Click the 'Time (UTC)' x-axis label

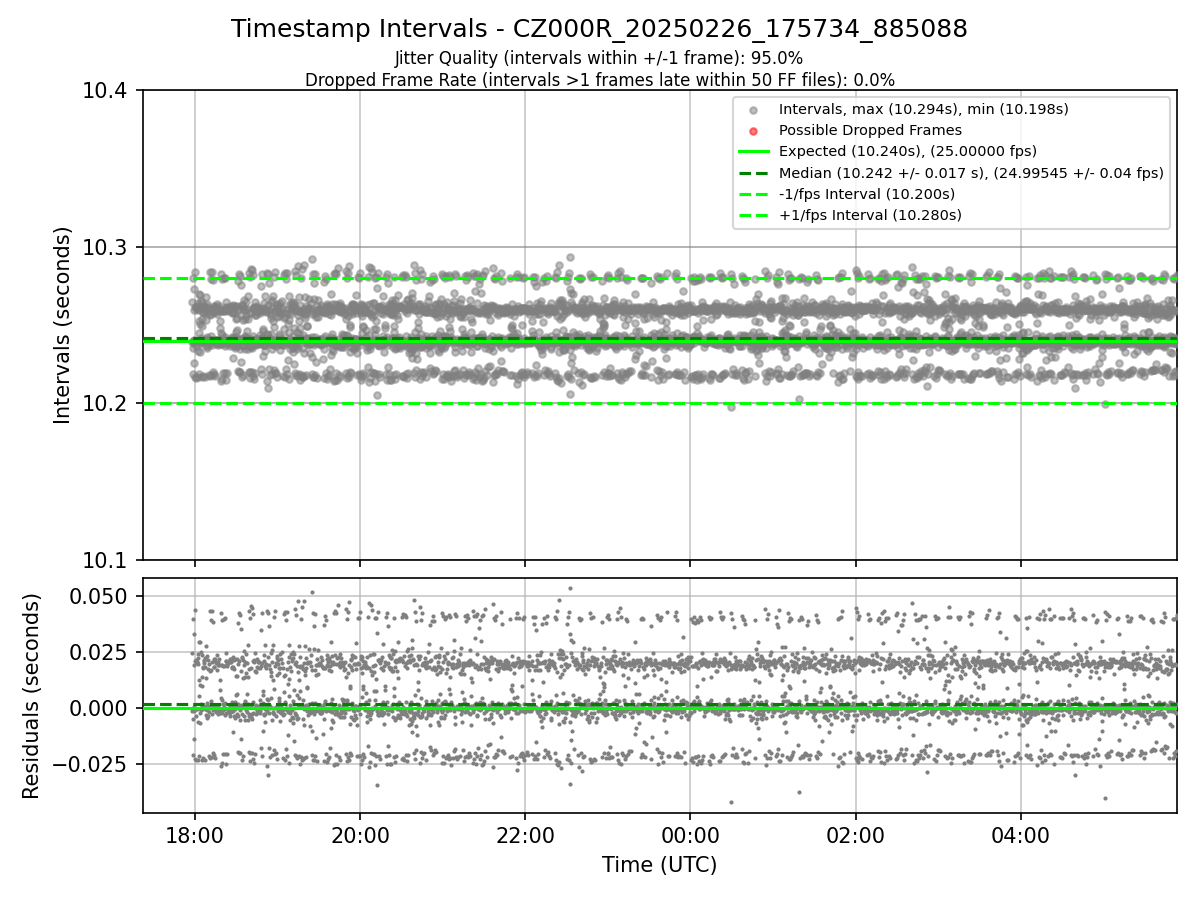pos(659,865)
